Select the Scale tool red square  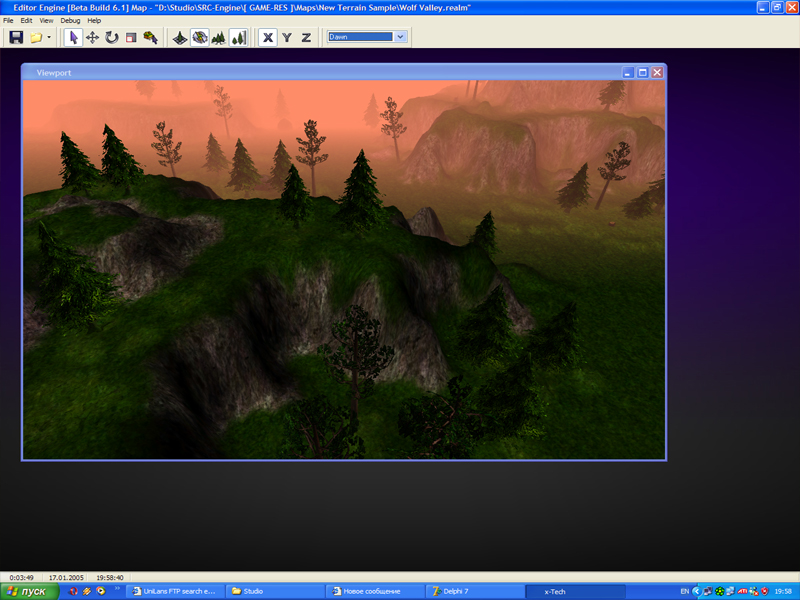tap(130, 37)
